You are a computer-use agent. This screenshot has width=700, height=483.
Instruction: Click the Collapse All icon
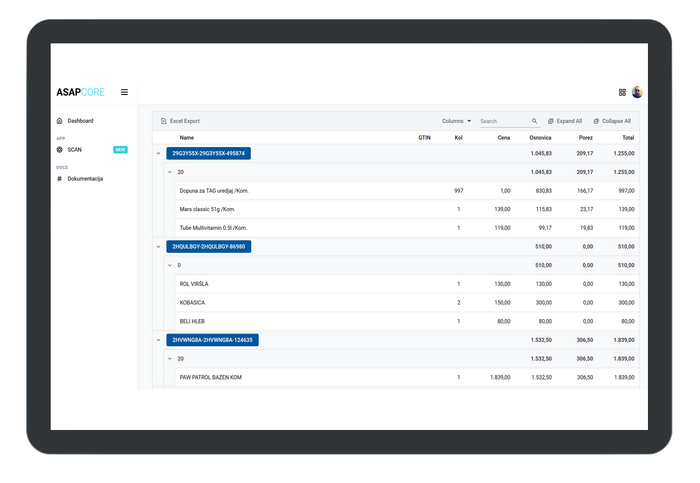(596, 121)
